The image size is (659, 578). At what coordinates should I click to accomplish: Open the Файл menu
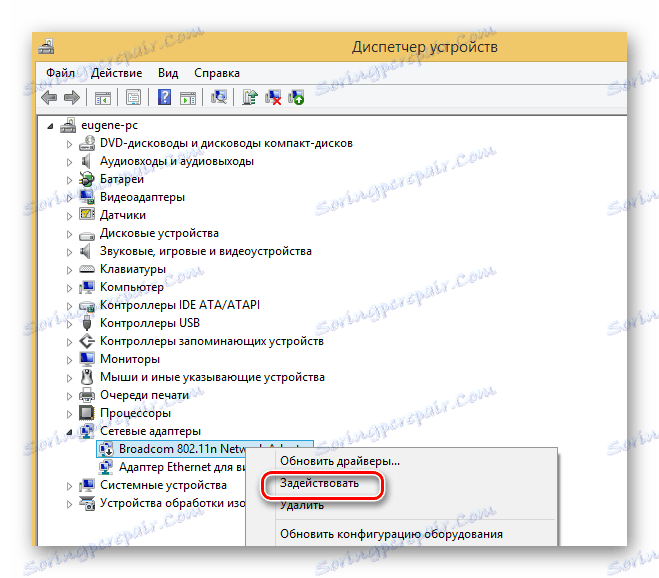point(60,73)
